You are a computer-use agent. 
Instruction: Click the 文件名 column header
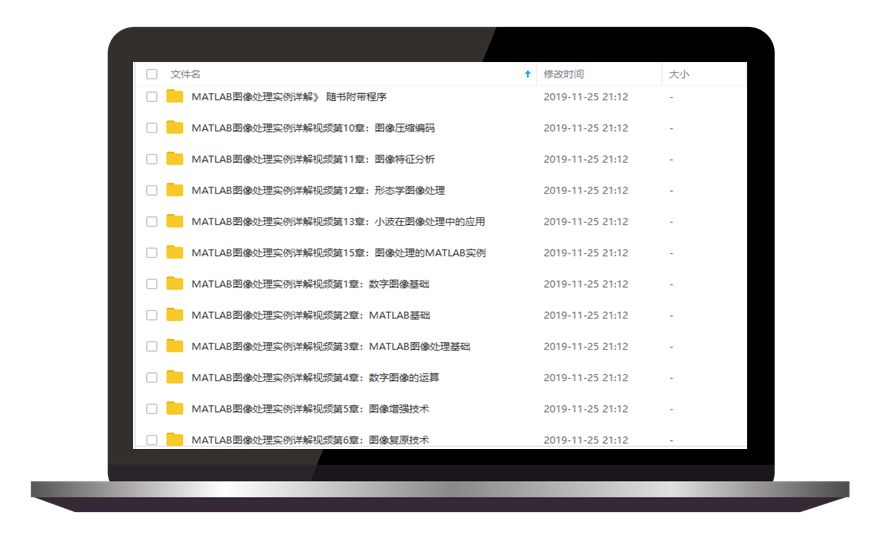pyautogui.click(x=185, y=74)
